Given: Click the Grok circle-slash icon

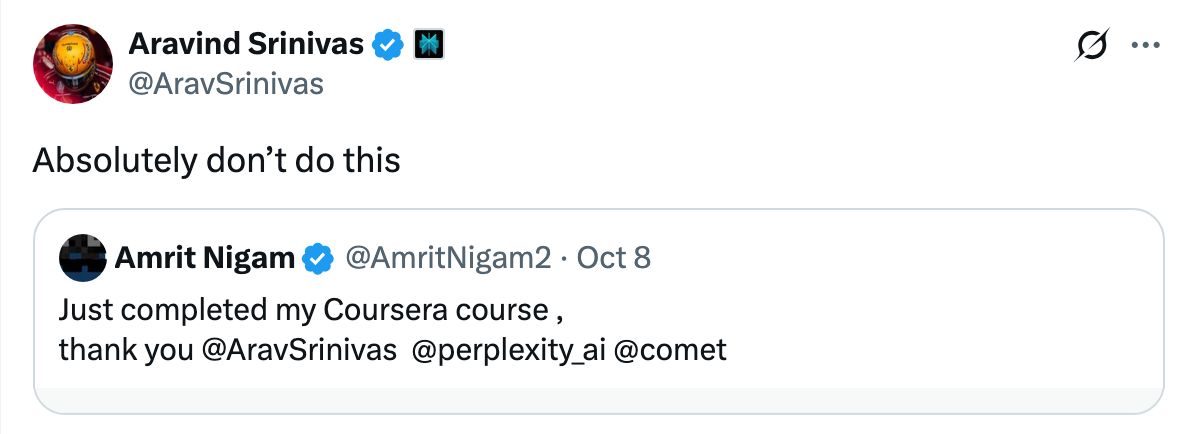Looking at the screenshot, I should coord(1093,45).
